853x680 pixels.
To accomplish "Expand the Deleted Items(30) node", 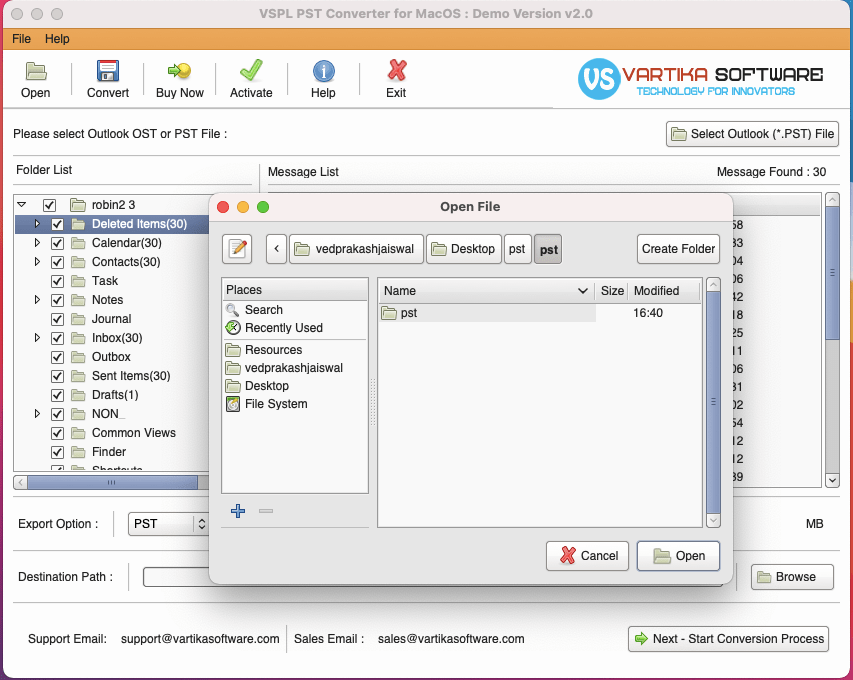I will [x=37, y=224].
